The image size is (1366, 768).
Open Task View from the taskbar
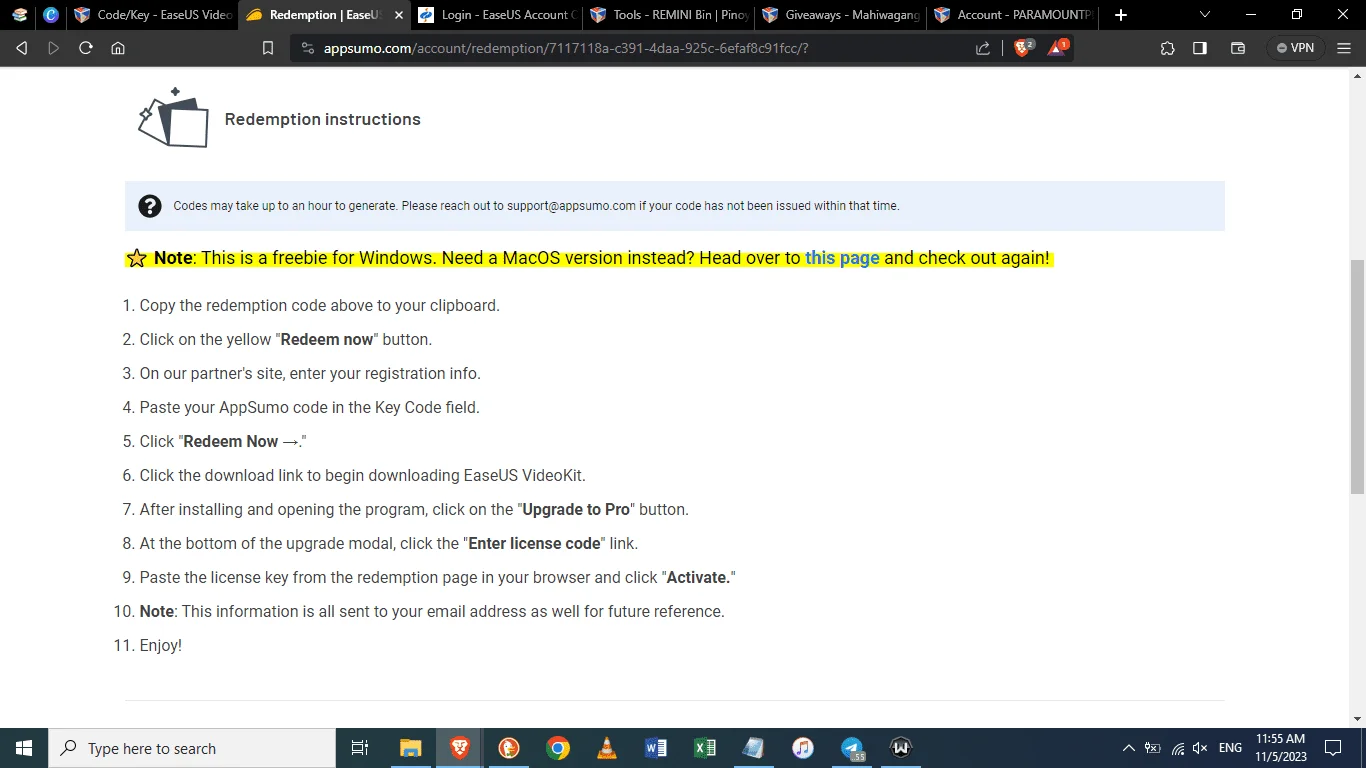click(x=360, y=748)
